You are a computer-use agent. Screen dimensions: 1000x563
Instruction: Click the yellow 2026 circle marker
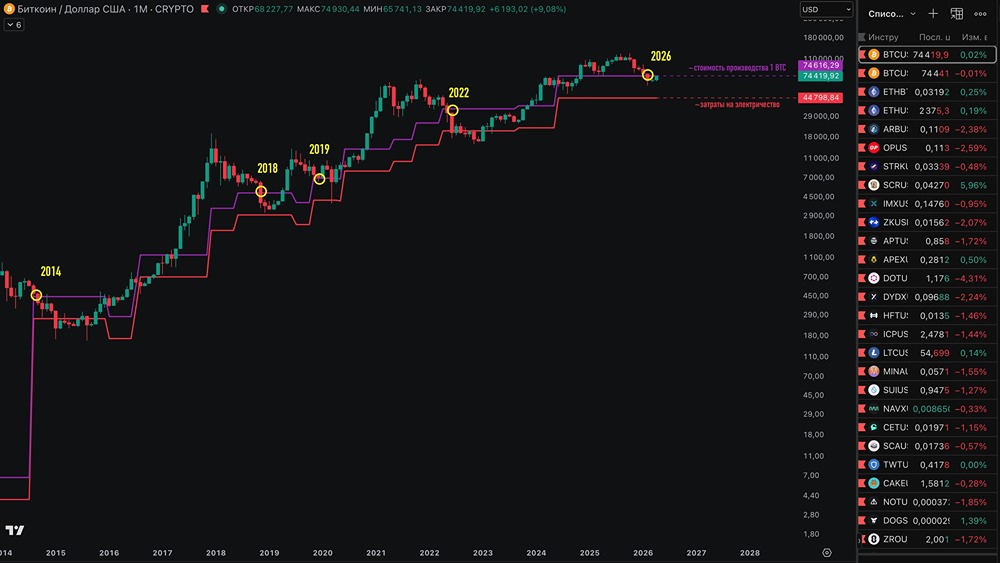click(x=647, y=75)
